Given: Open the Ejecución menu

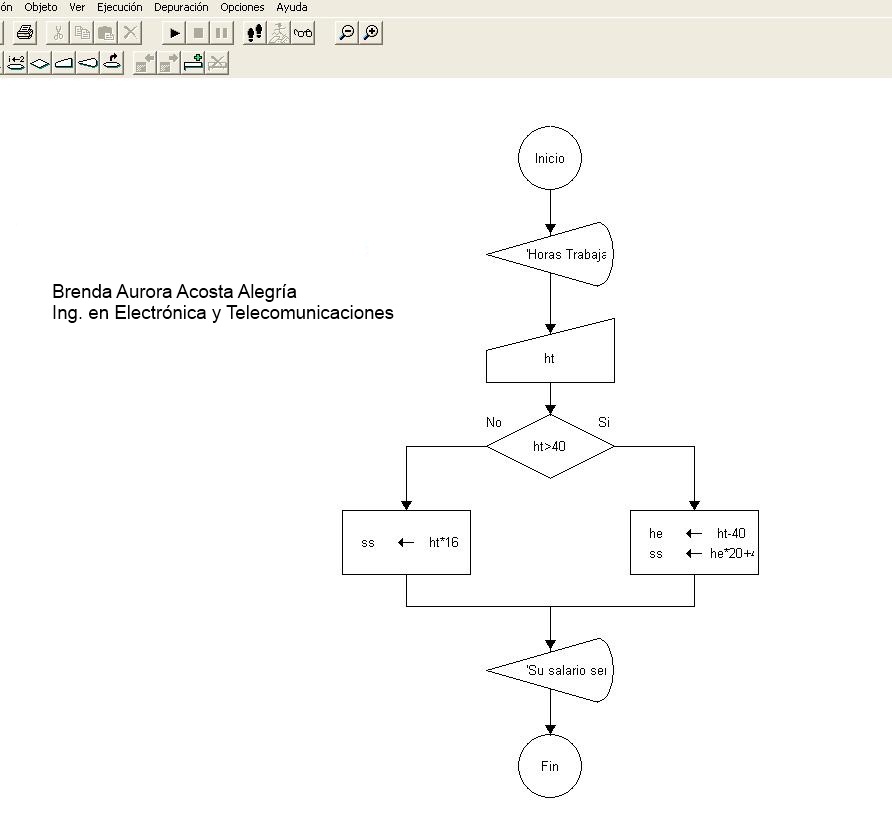Looking at the screenshot, I should 119,7.
